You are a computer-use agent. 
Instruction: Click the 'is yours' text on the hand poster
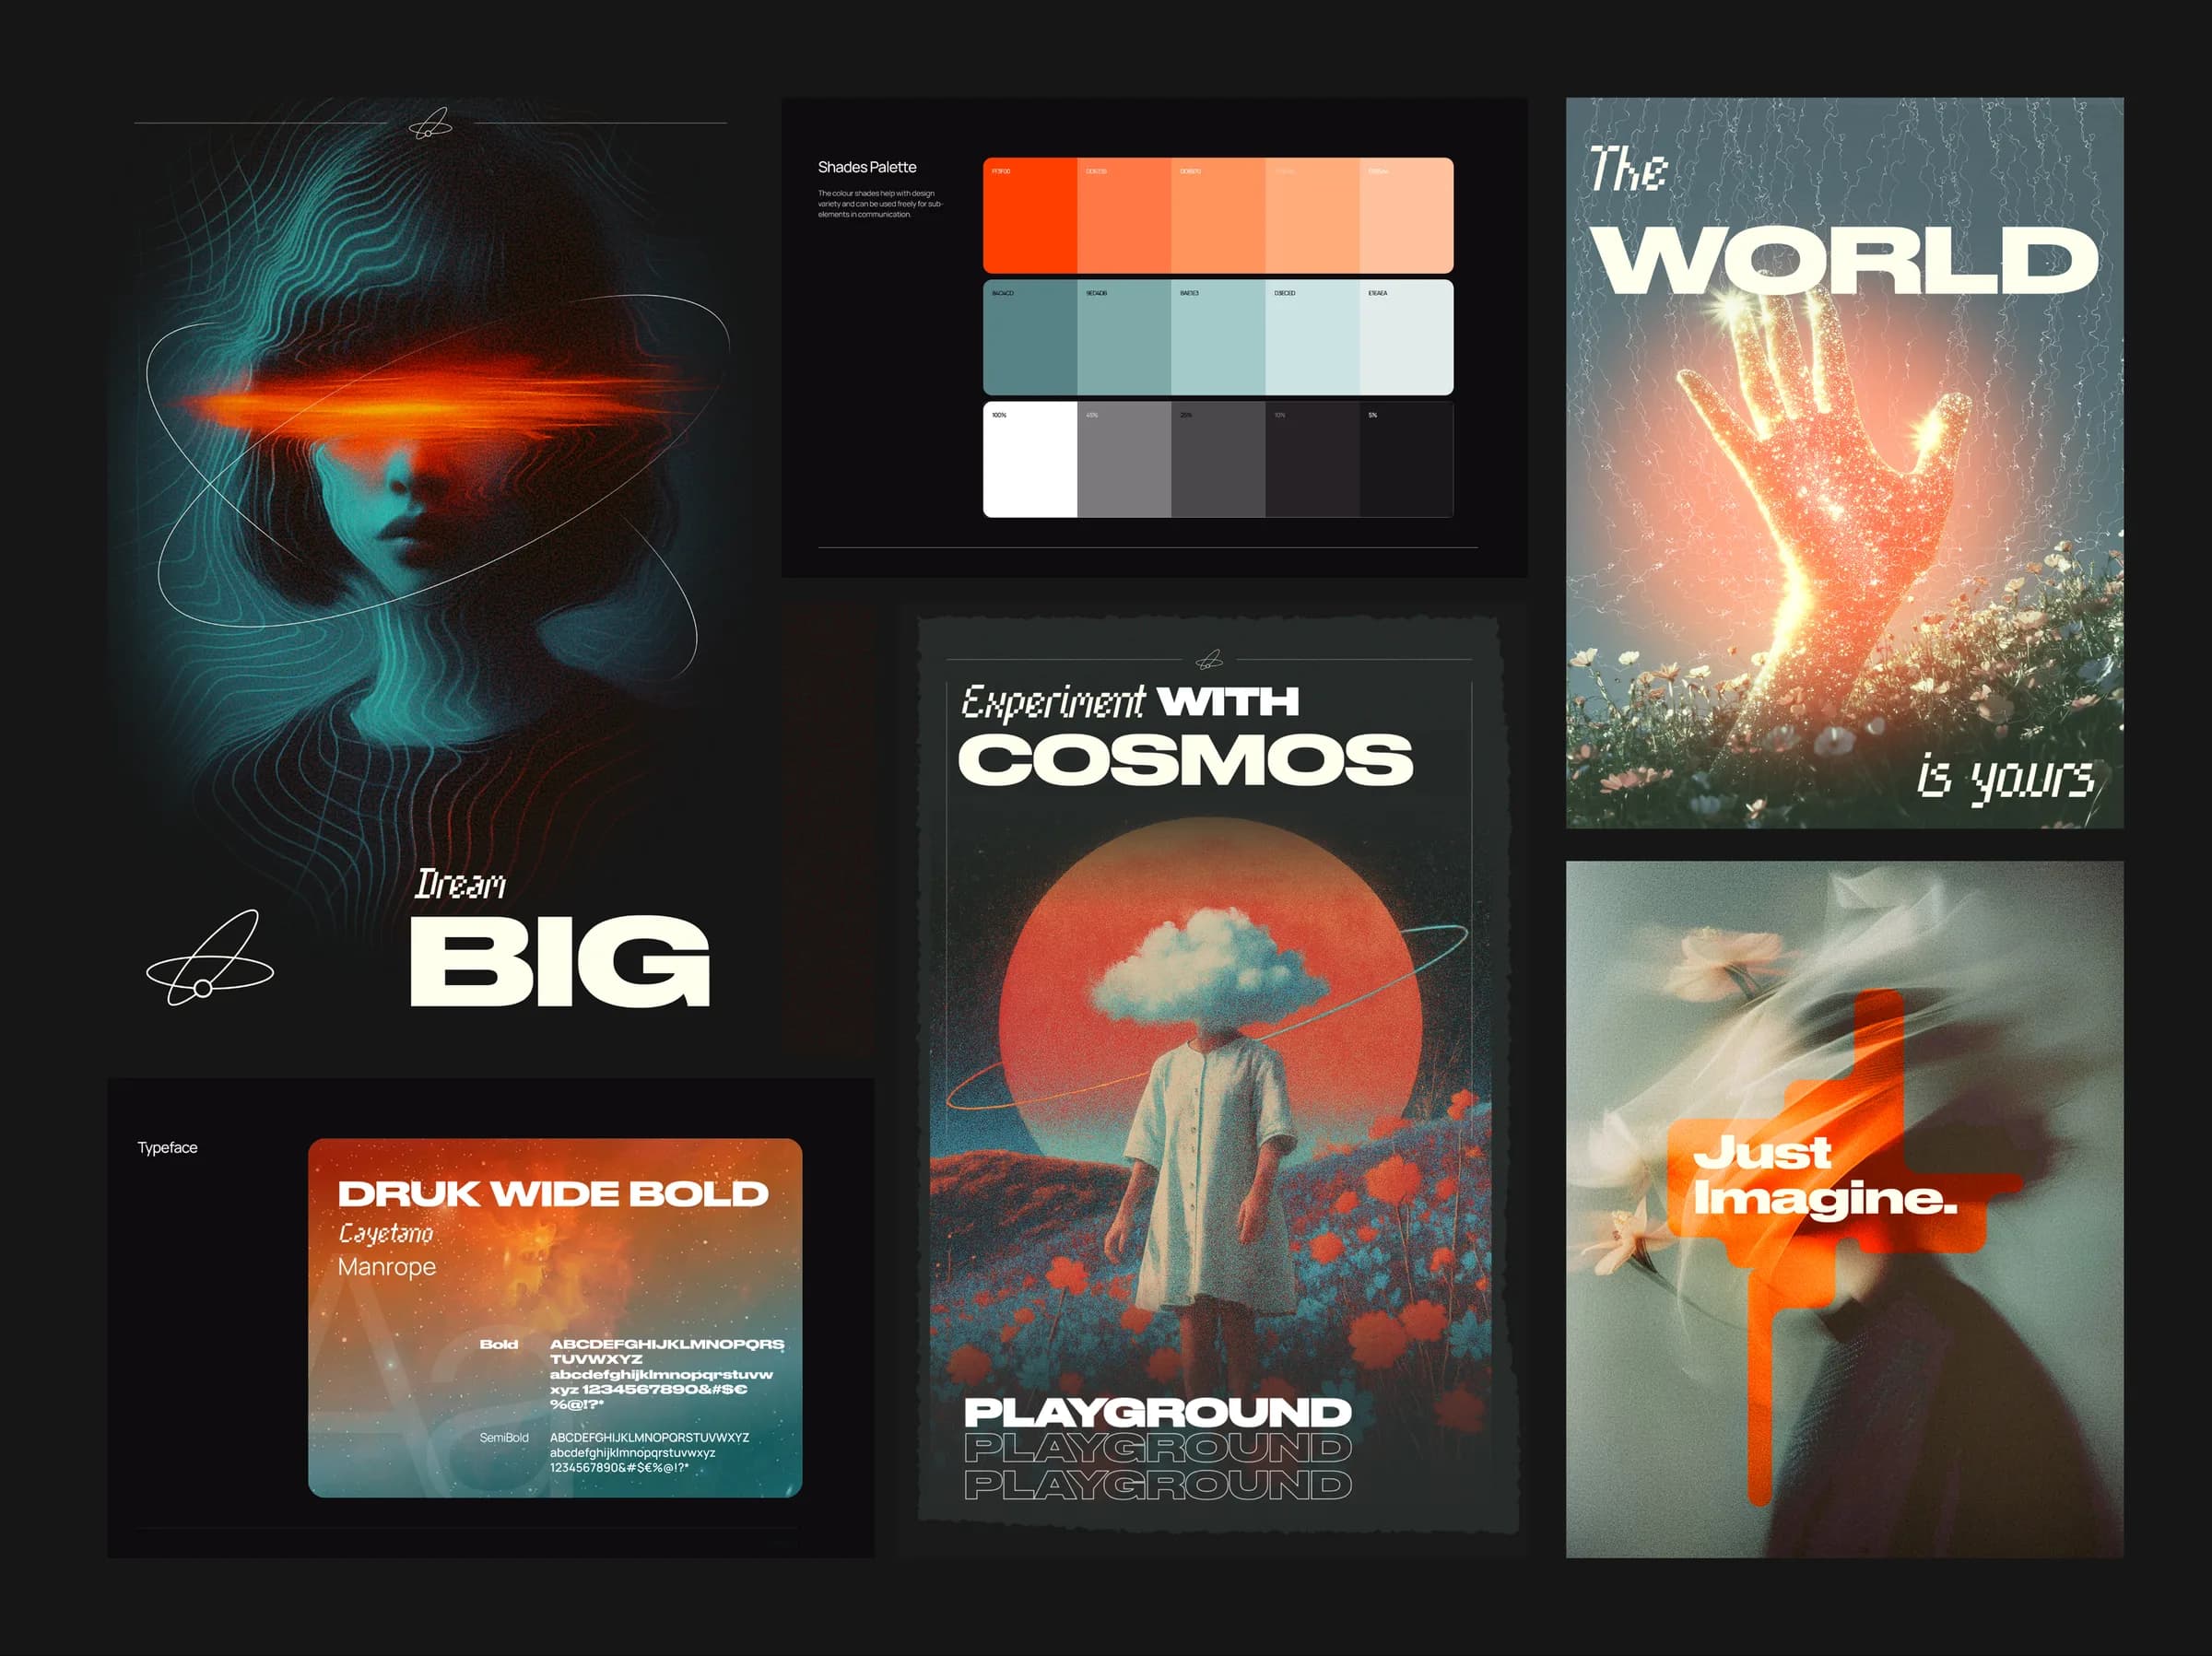(2005, 778)
